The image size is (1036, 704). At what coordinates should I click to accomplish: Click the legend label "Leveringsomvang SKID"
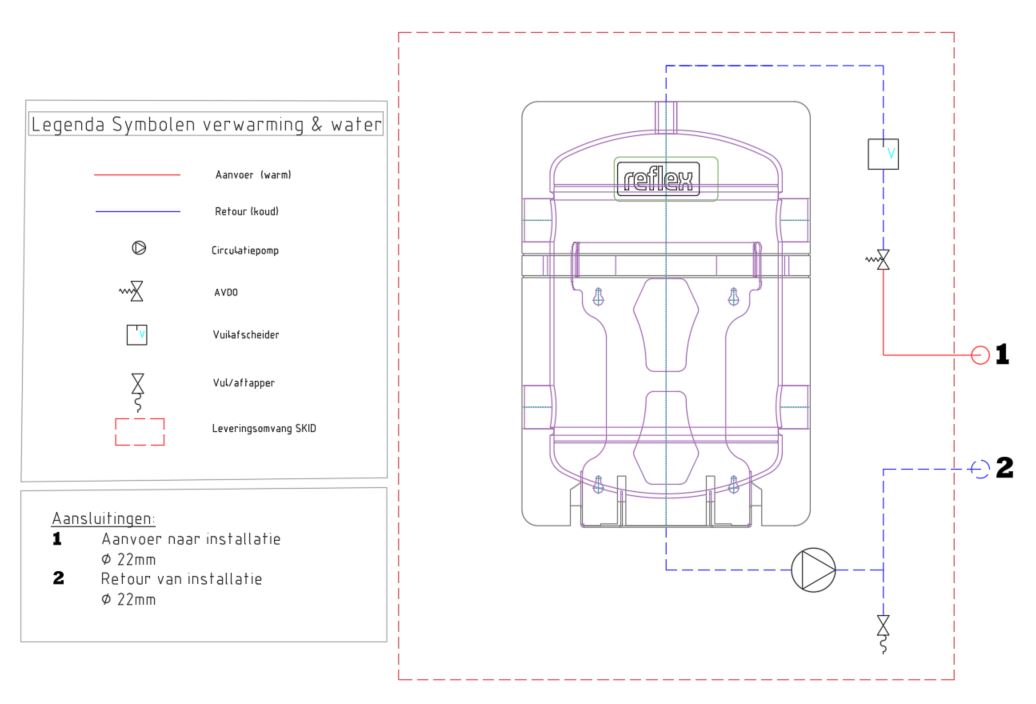pos(264,429)
